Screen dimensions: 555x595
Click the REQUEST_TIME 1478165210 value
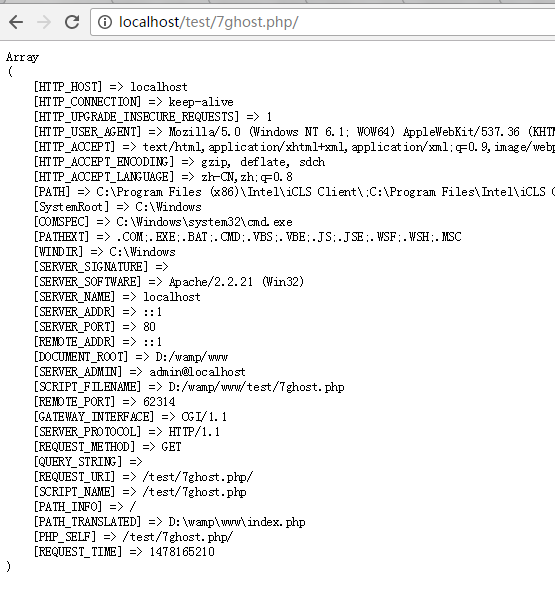(x=182, y=552)
